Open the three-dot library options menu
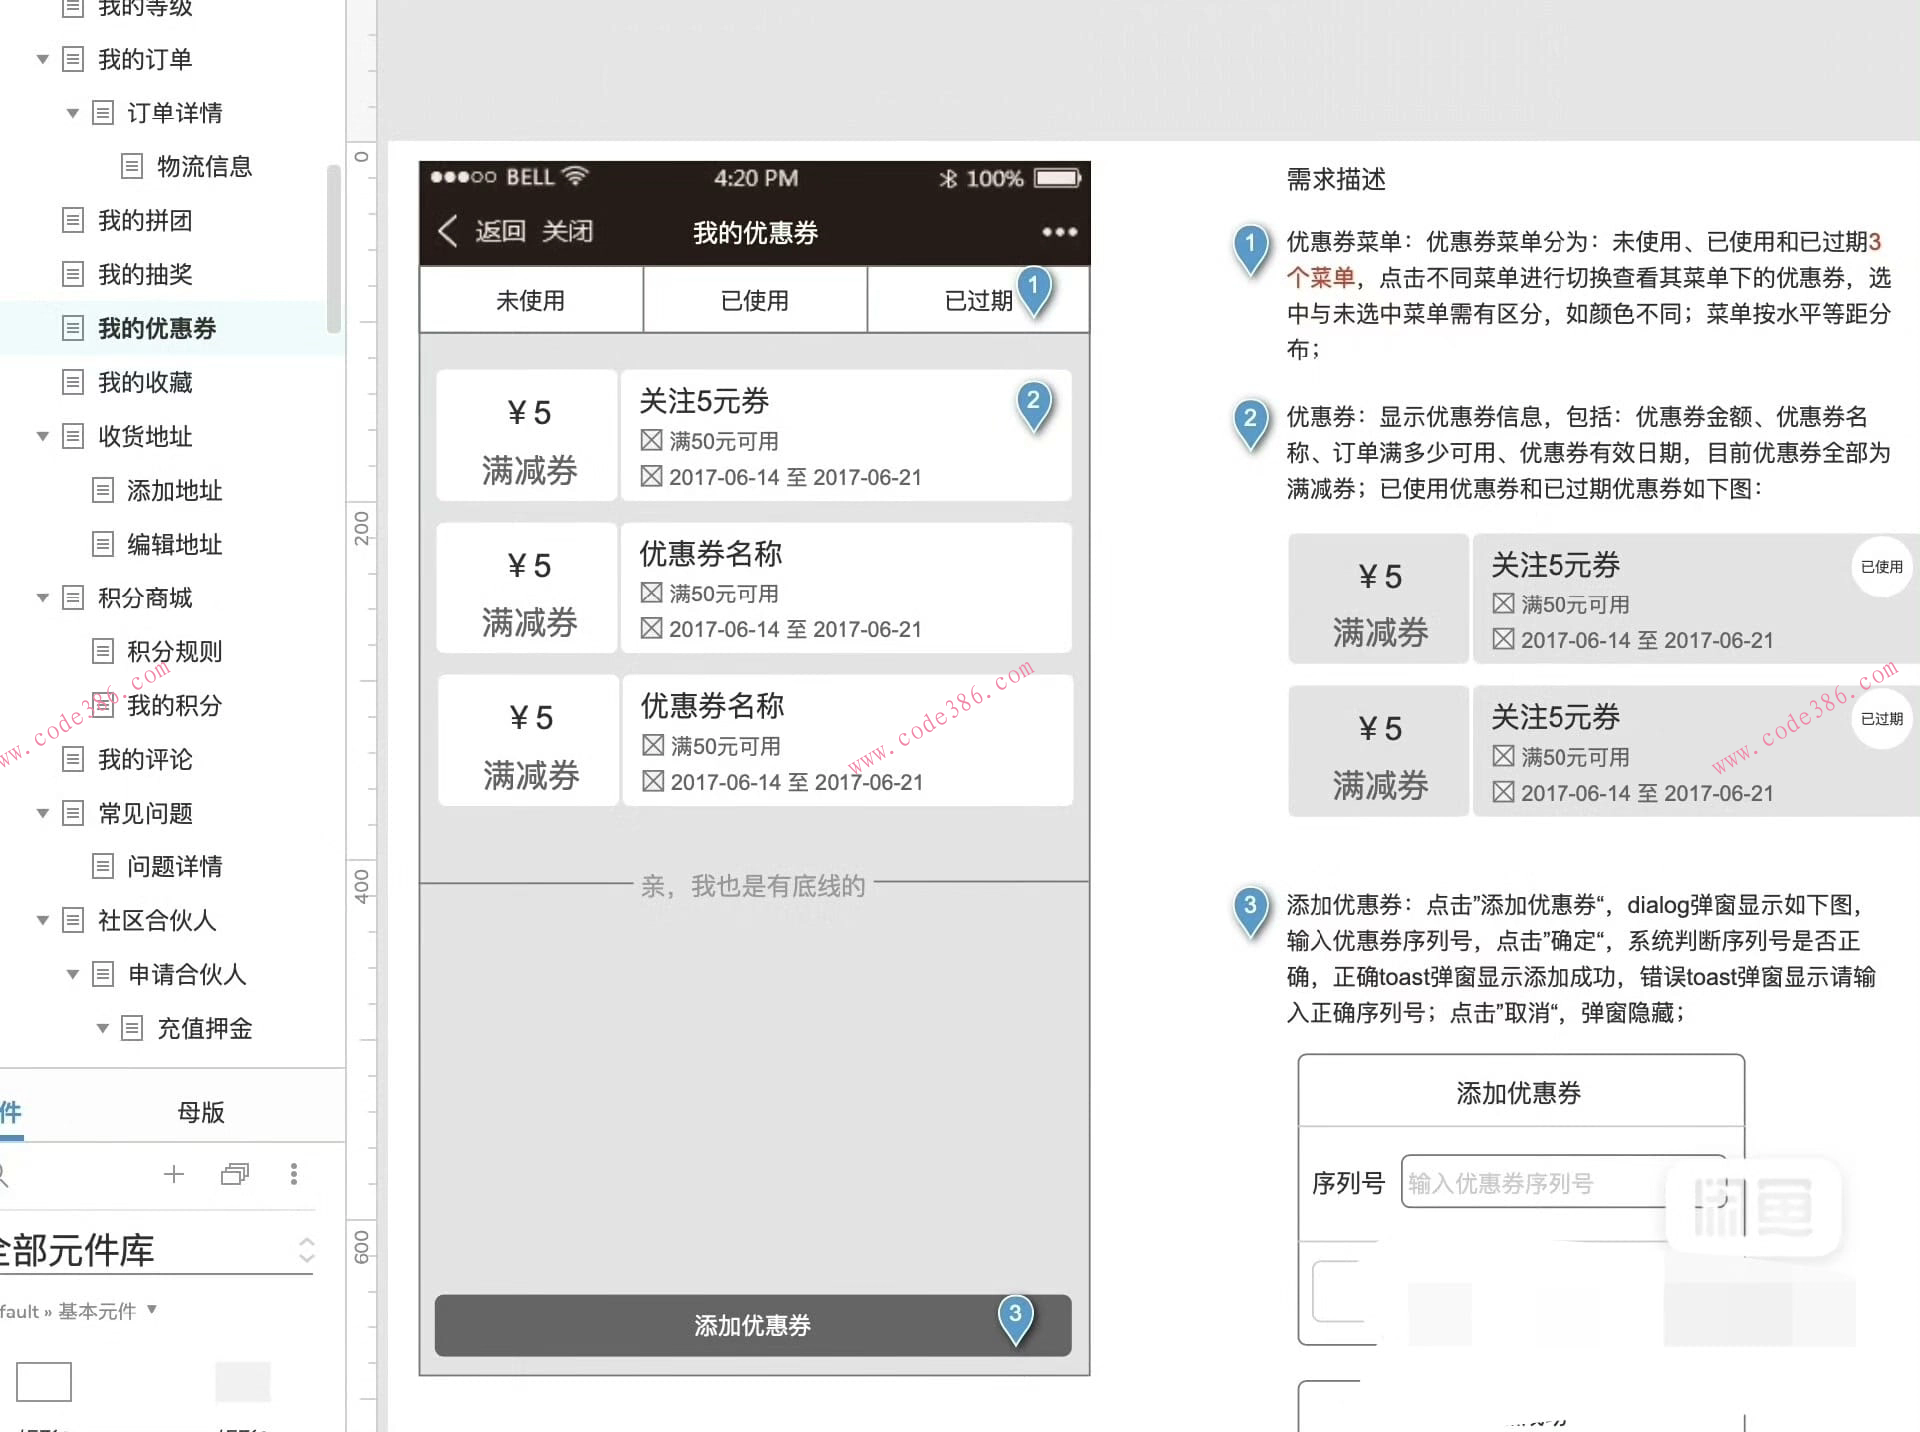Screen dimensions: 1920x1432 293,1173
